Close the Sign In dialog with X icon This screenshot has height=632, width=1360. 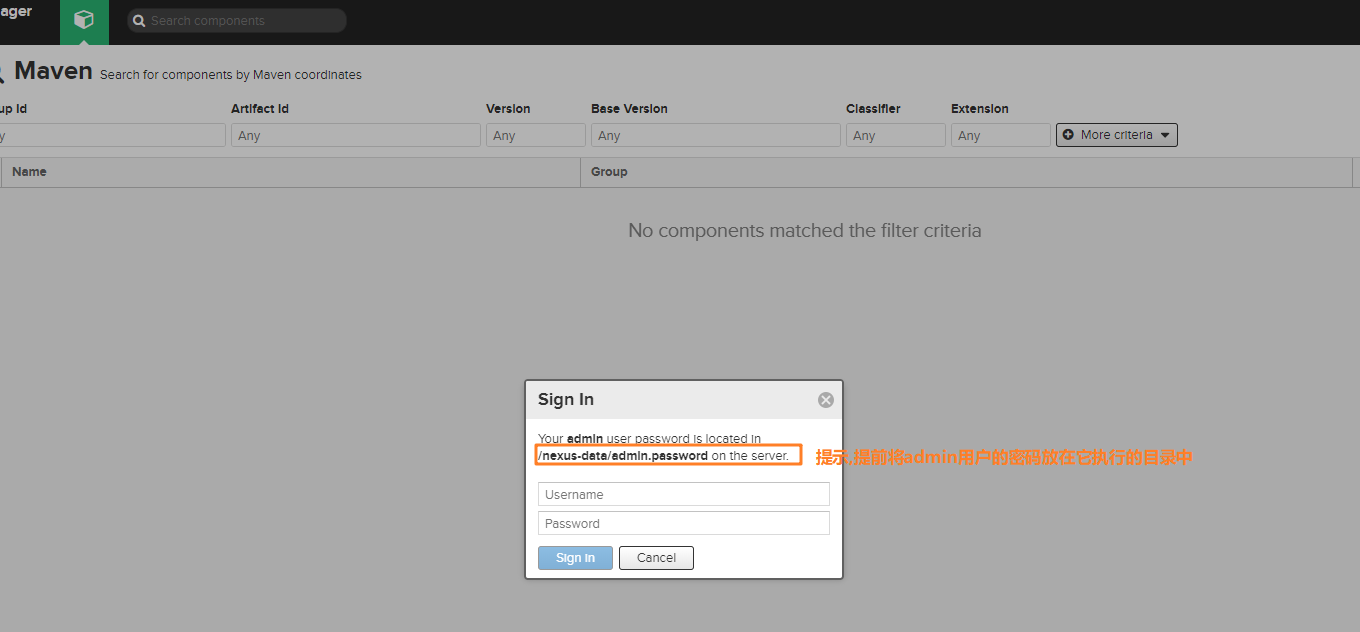[x=826, y=400]
